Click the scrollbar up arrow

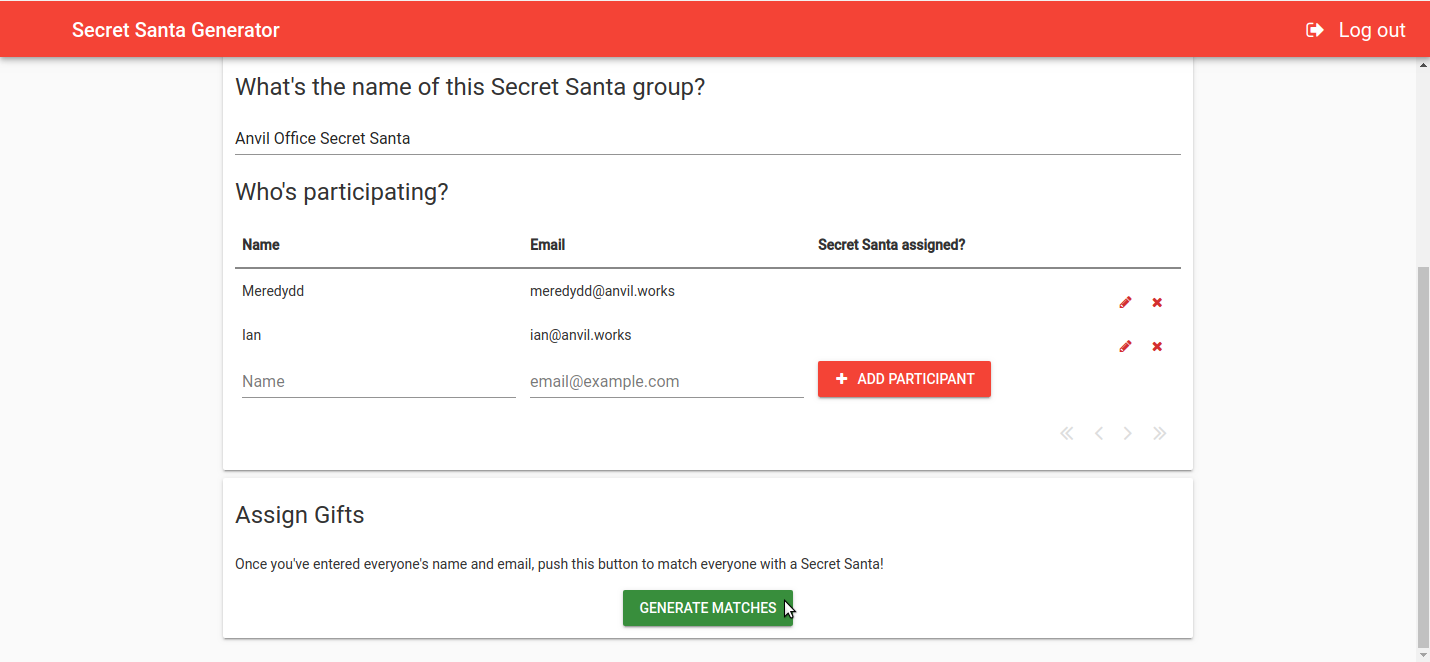[1423, 65]
